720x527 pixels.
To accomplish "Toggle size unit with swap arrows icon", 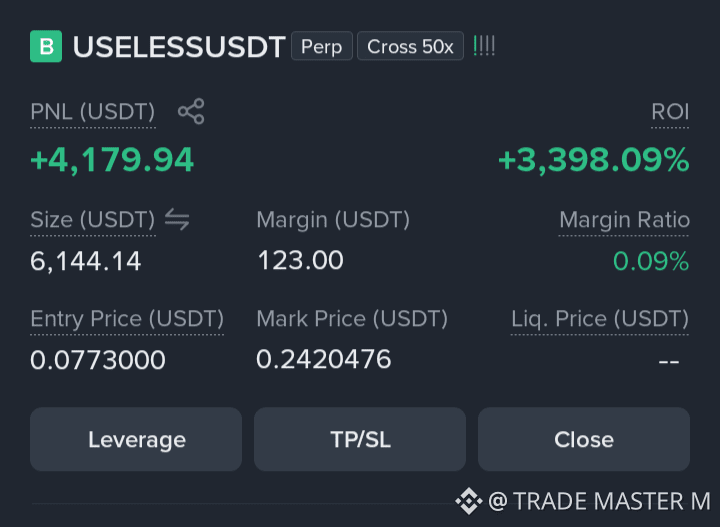I will (177, 219).
